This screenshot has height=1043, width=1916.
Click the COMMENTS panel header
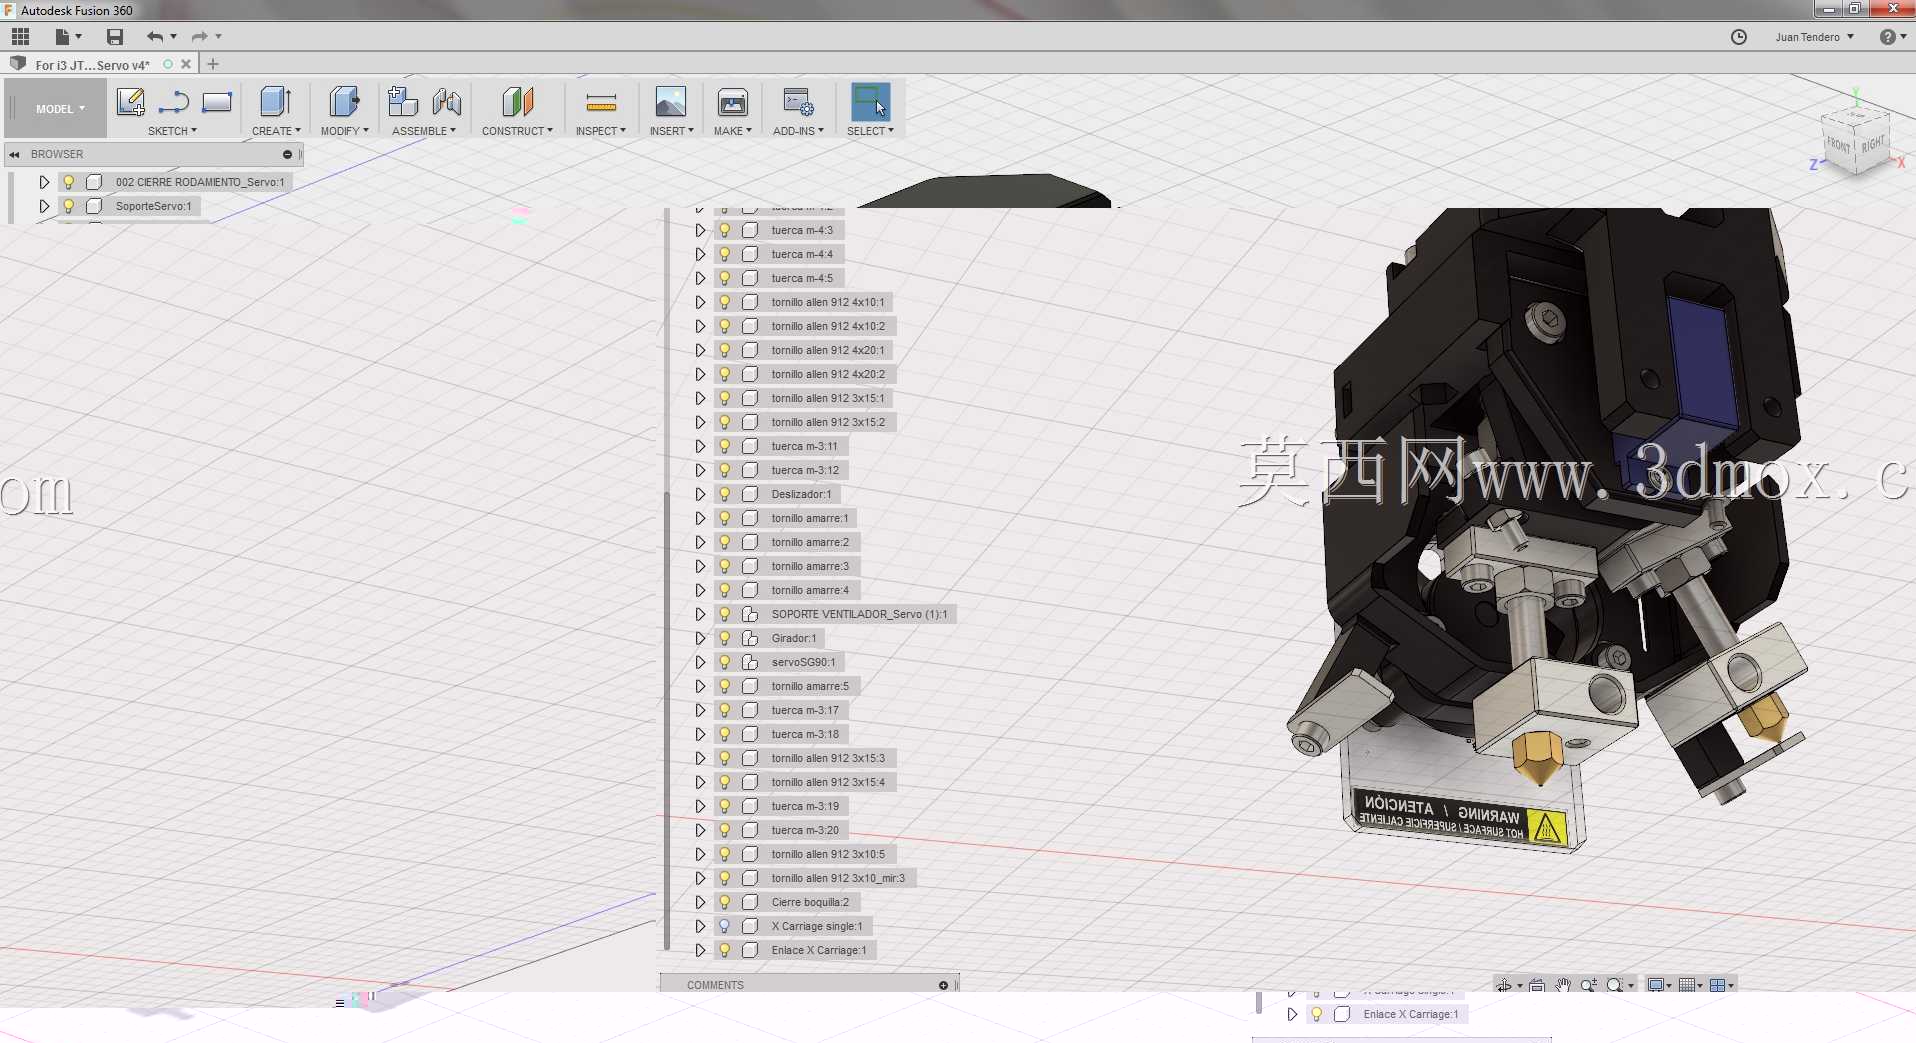809,985
